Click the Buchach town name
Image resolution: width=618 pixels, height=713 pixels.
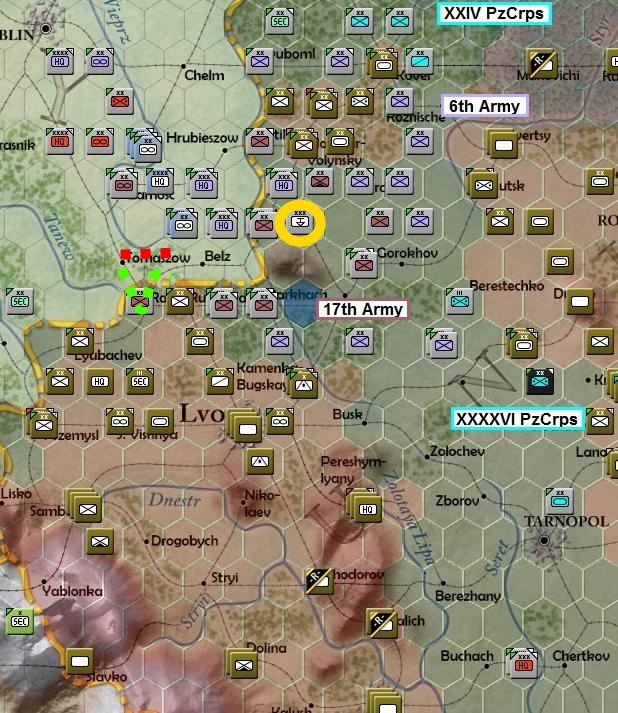pyautogui.click(x=467, y=656)
